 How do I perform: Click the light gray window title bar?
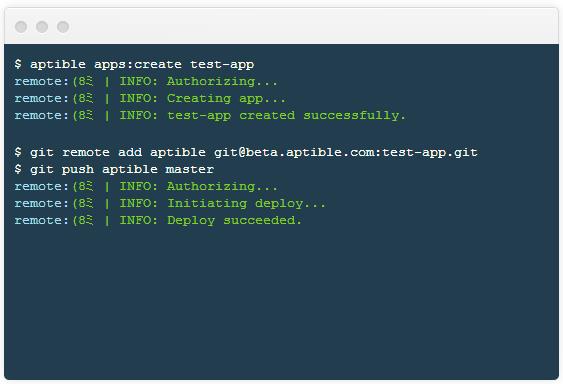tap(282, 26)
